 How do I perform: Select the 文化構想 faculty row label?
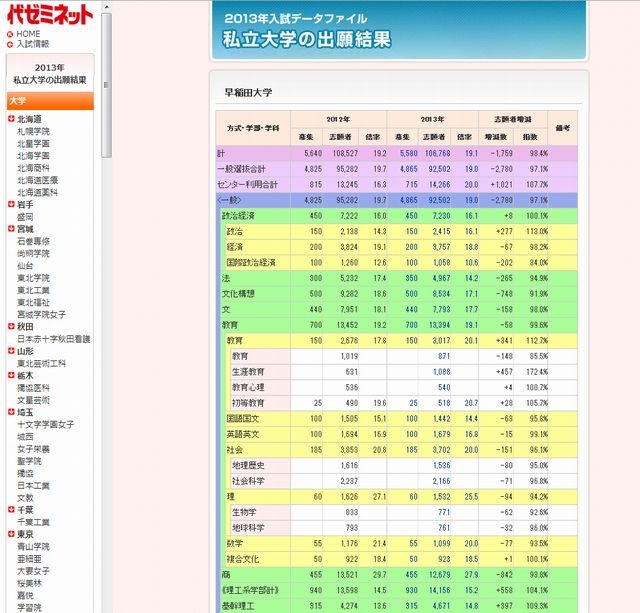tap(238, 293)
